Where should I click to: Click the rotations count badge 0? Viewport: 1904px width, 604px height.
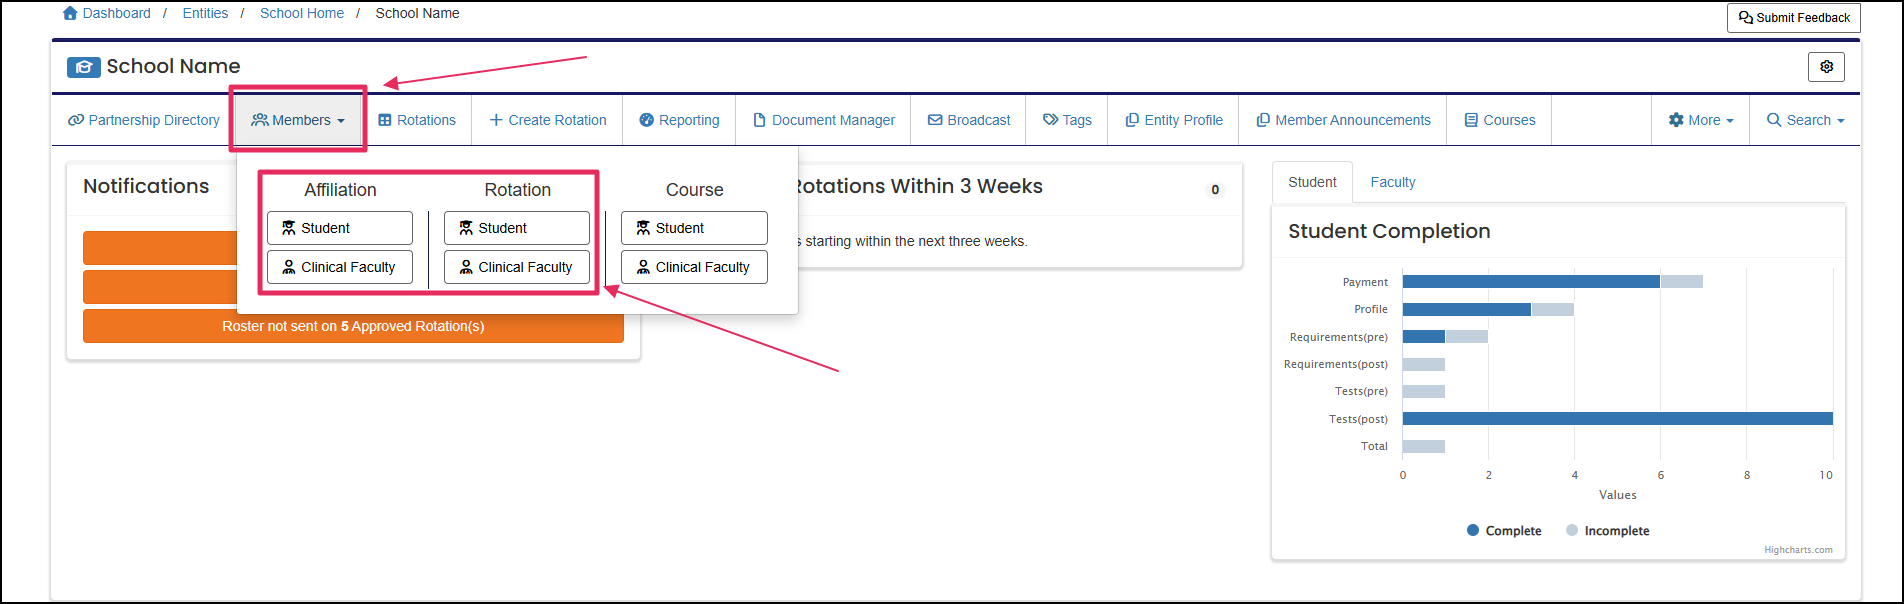point(1215,190)
